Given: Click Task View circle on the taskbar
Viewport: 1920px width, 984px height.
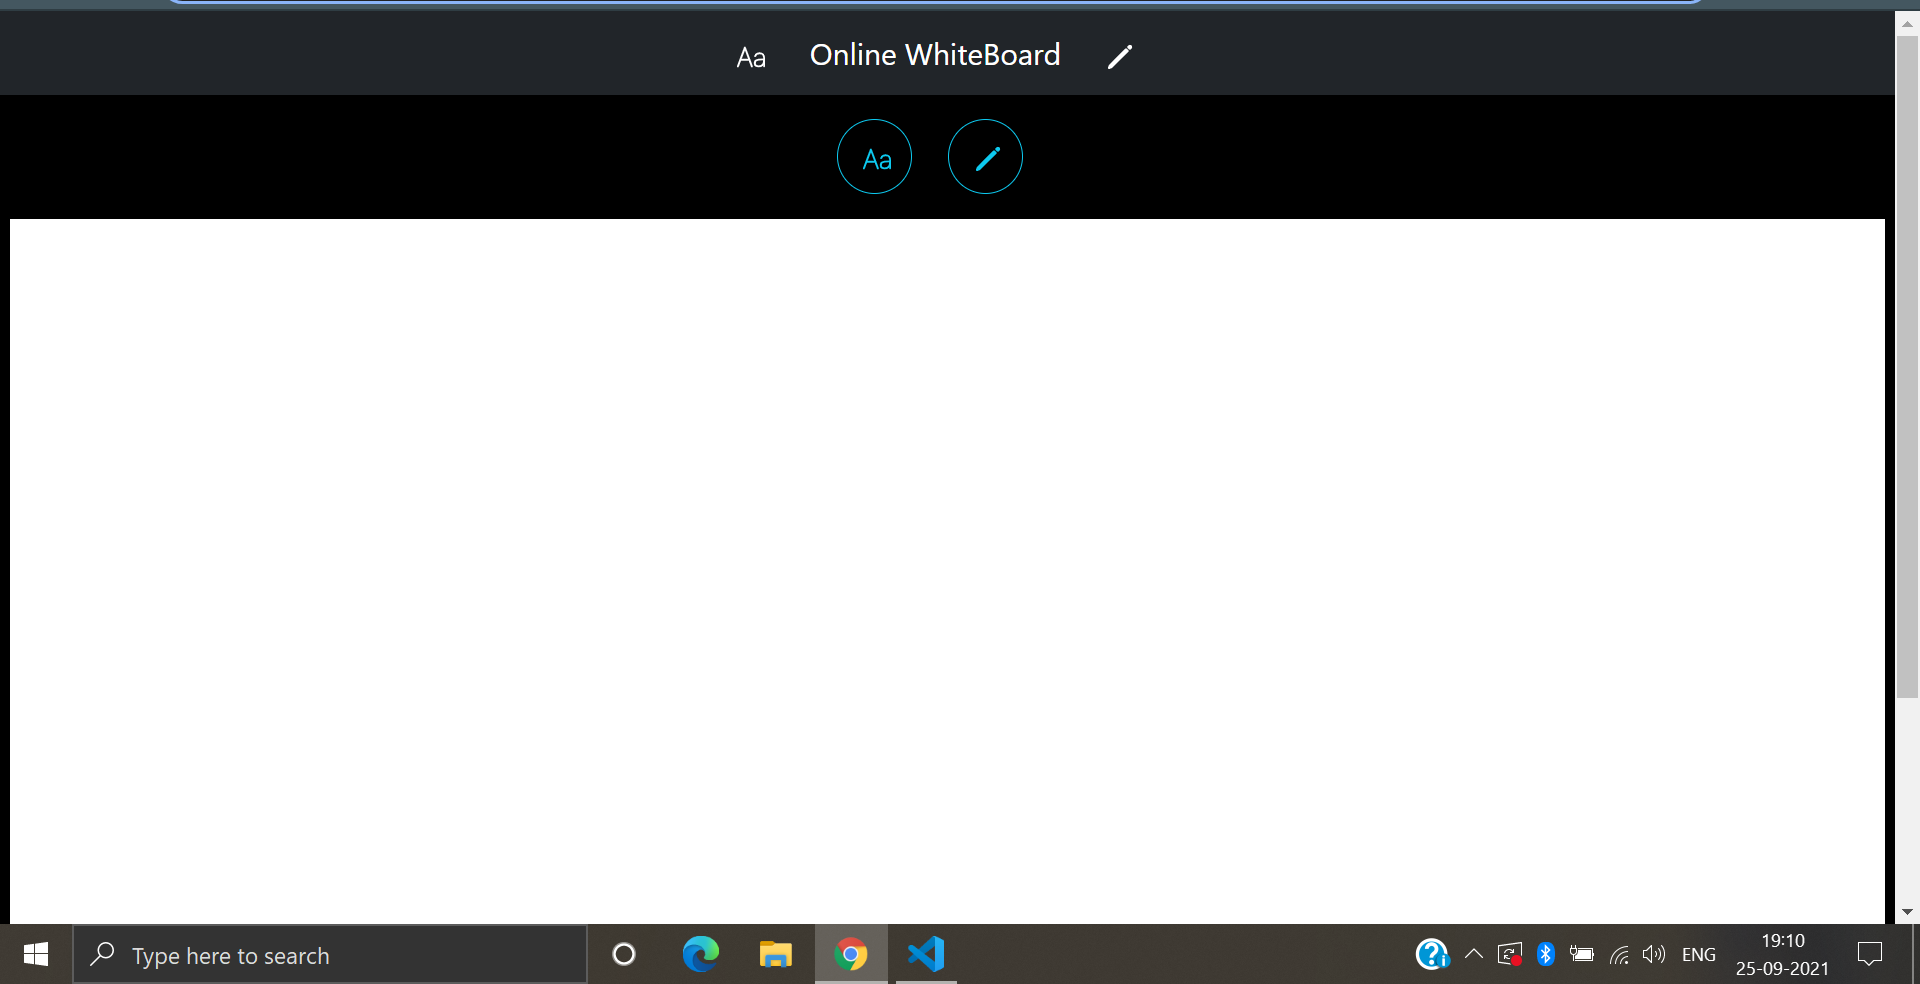Looking at the screenshot, I should point(623,954).
